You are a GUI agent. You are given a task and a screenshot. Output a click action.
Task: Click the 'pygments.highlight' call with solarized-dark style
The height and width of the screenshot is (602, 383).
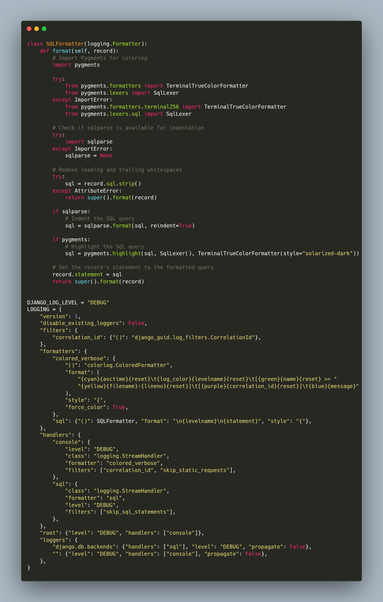click(x=212, y=253)
